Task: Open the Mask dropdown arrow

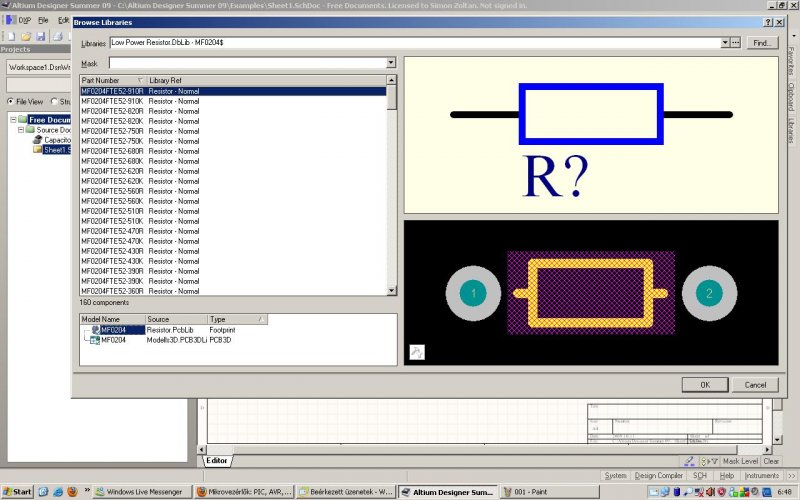Action: [x=391, y=63]
